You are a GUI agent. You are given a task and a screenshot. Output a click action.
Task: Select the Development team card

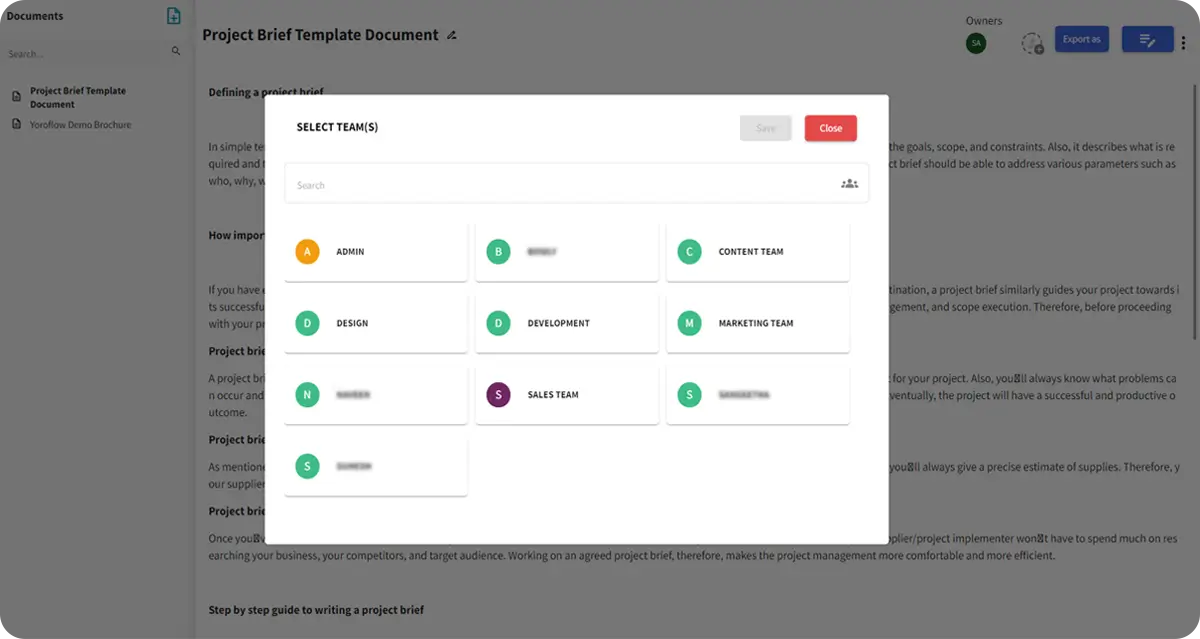[x=566, y=324]
